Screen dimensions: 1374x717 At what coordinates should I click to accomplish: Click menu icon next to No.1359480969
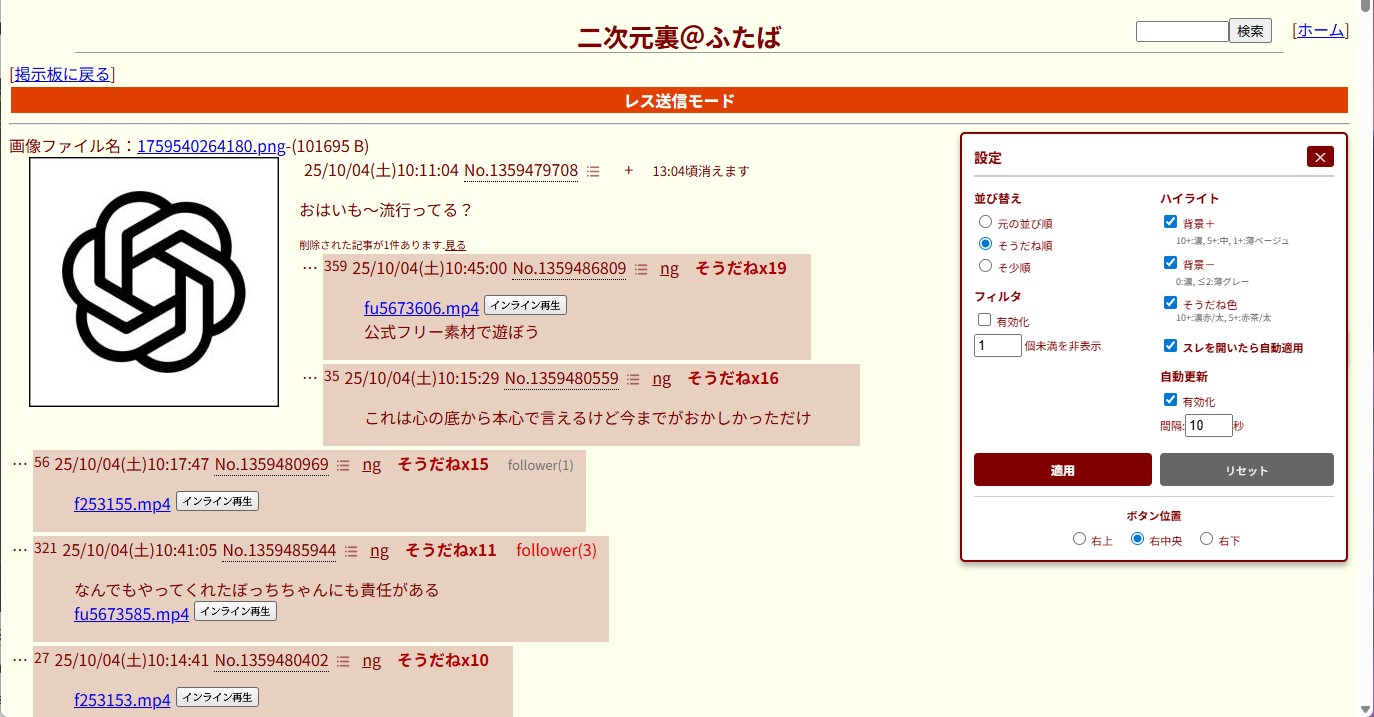pyautogui.click(x=343, y=465)
